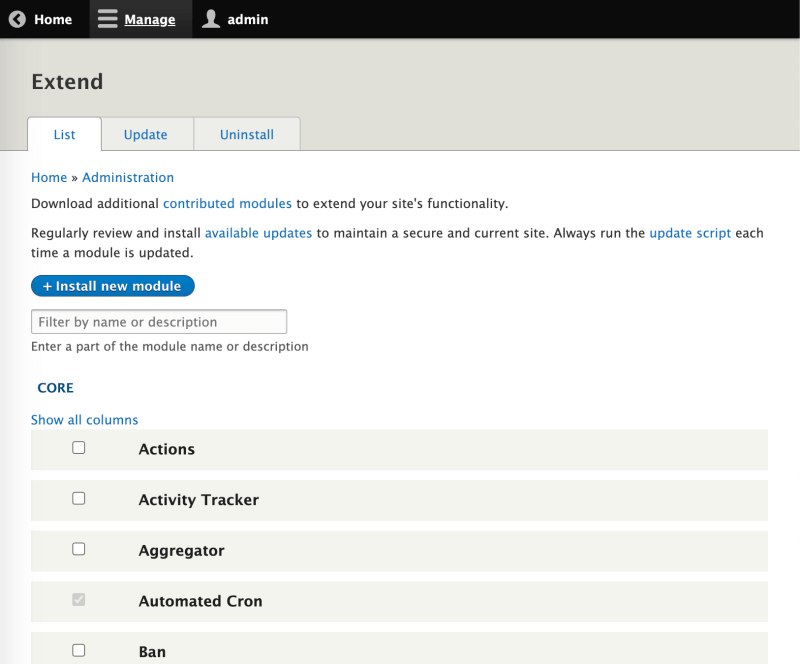Collapse the CORE module group
Image resolution: width=800 pixels, height=664 pixels.
click(x=55, y=388)
